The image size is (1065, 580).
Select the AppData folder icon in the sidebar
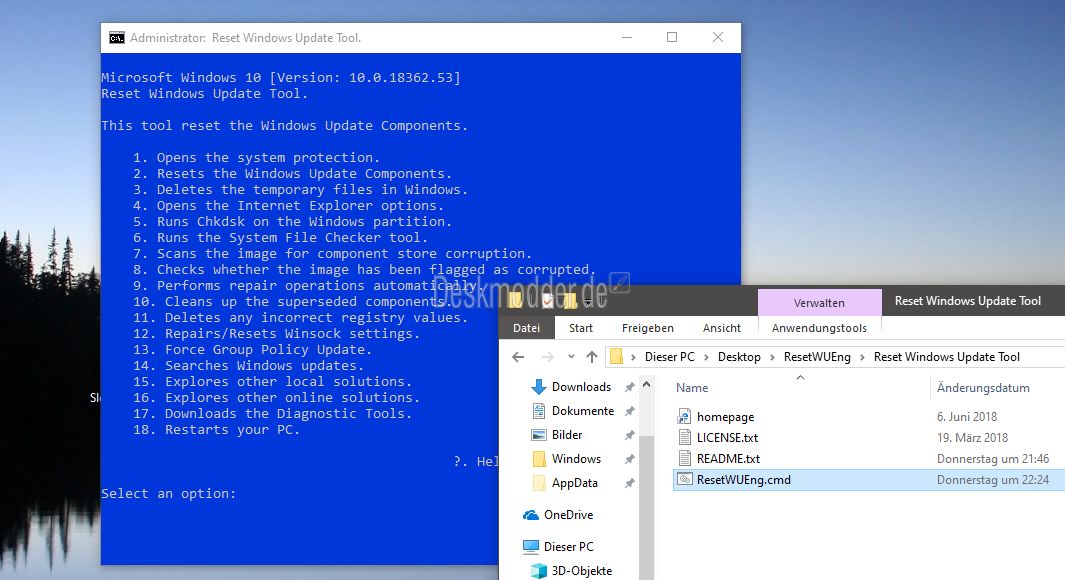539,483
